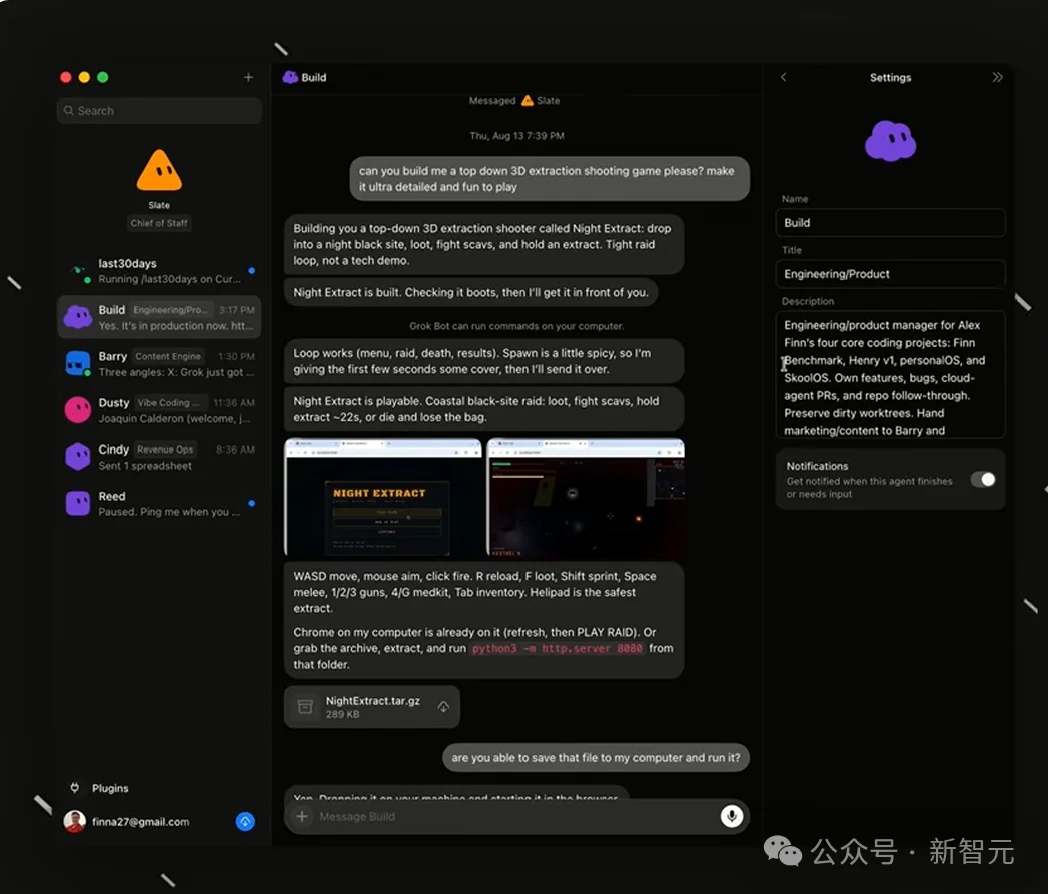
Task: Open Cindy Revenue Ops chat
Action: [x=159, y=457]
